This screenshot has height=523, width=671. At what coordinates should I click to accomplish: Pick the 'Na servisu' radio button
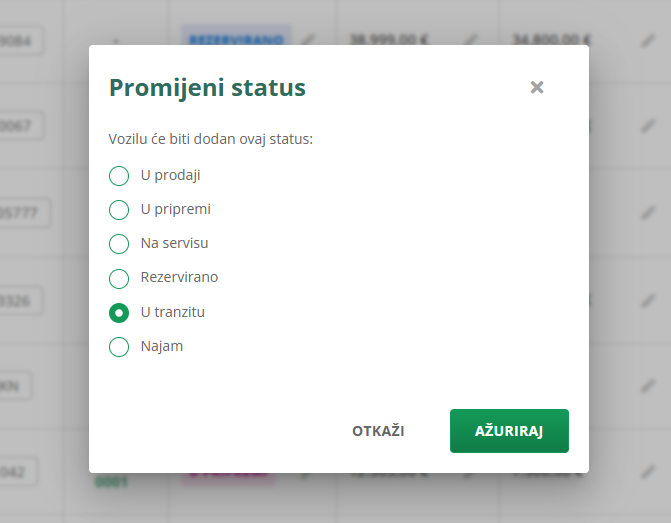pyautogui.click(x=119, y=244)
